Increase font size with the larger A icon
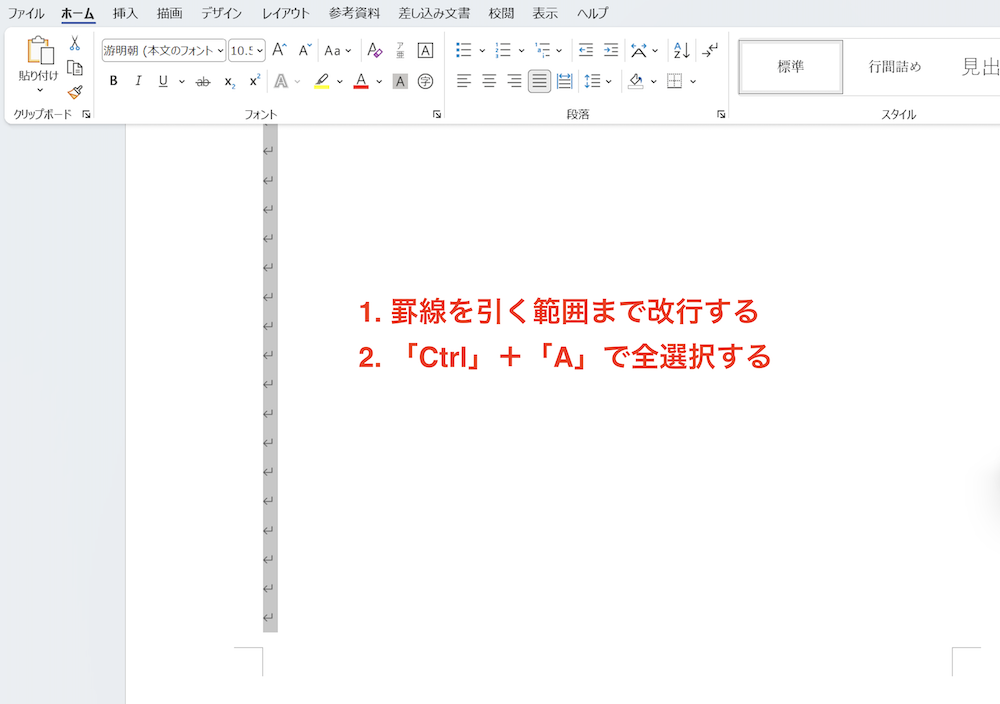Image resolution: width=1000 pixels, height=704 pixels. pos(279,50)
